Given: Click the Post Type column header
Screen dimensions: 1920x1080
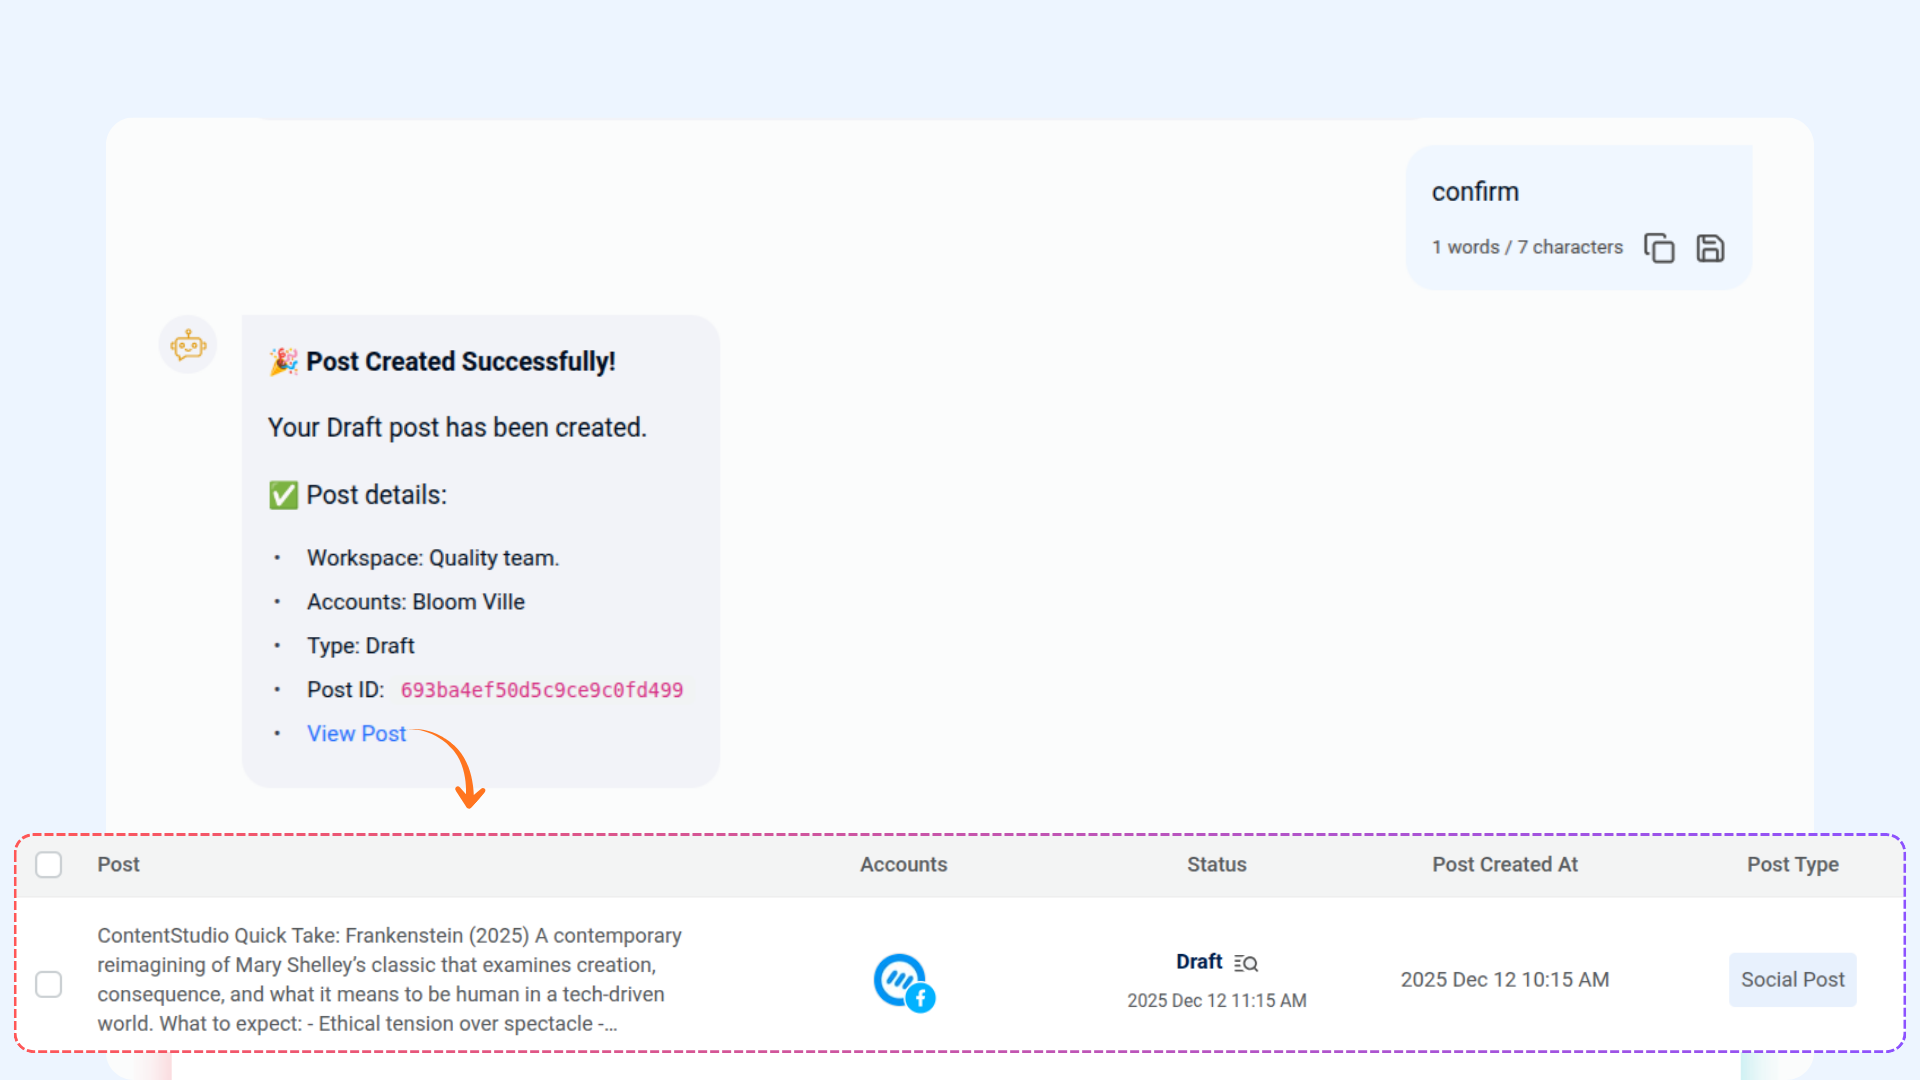Looking at the screenshot, I should [x=1792, y=865].
